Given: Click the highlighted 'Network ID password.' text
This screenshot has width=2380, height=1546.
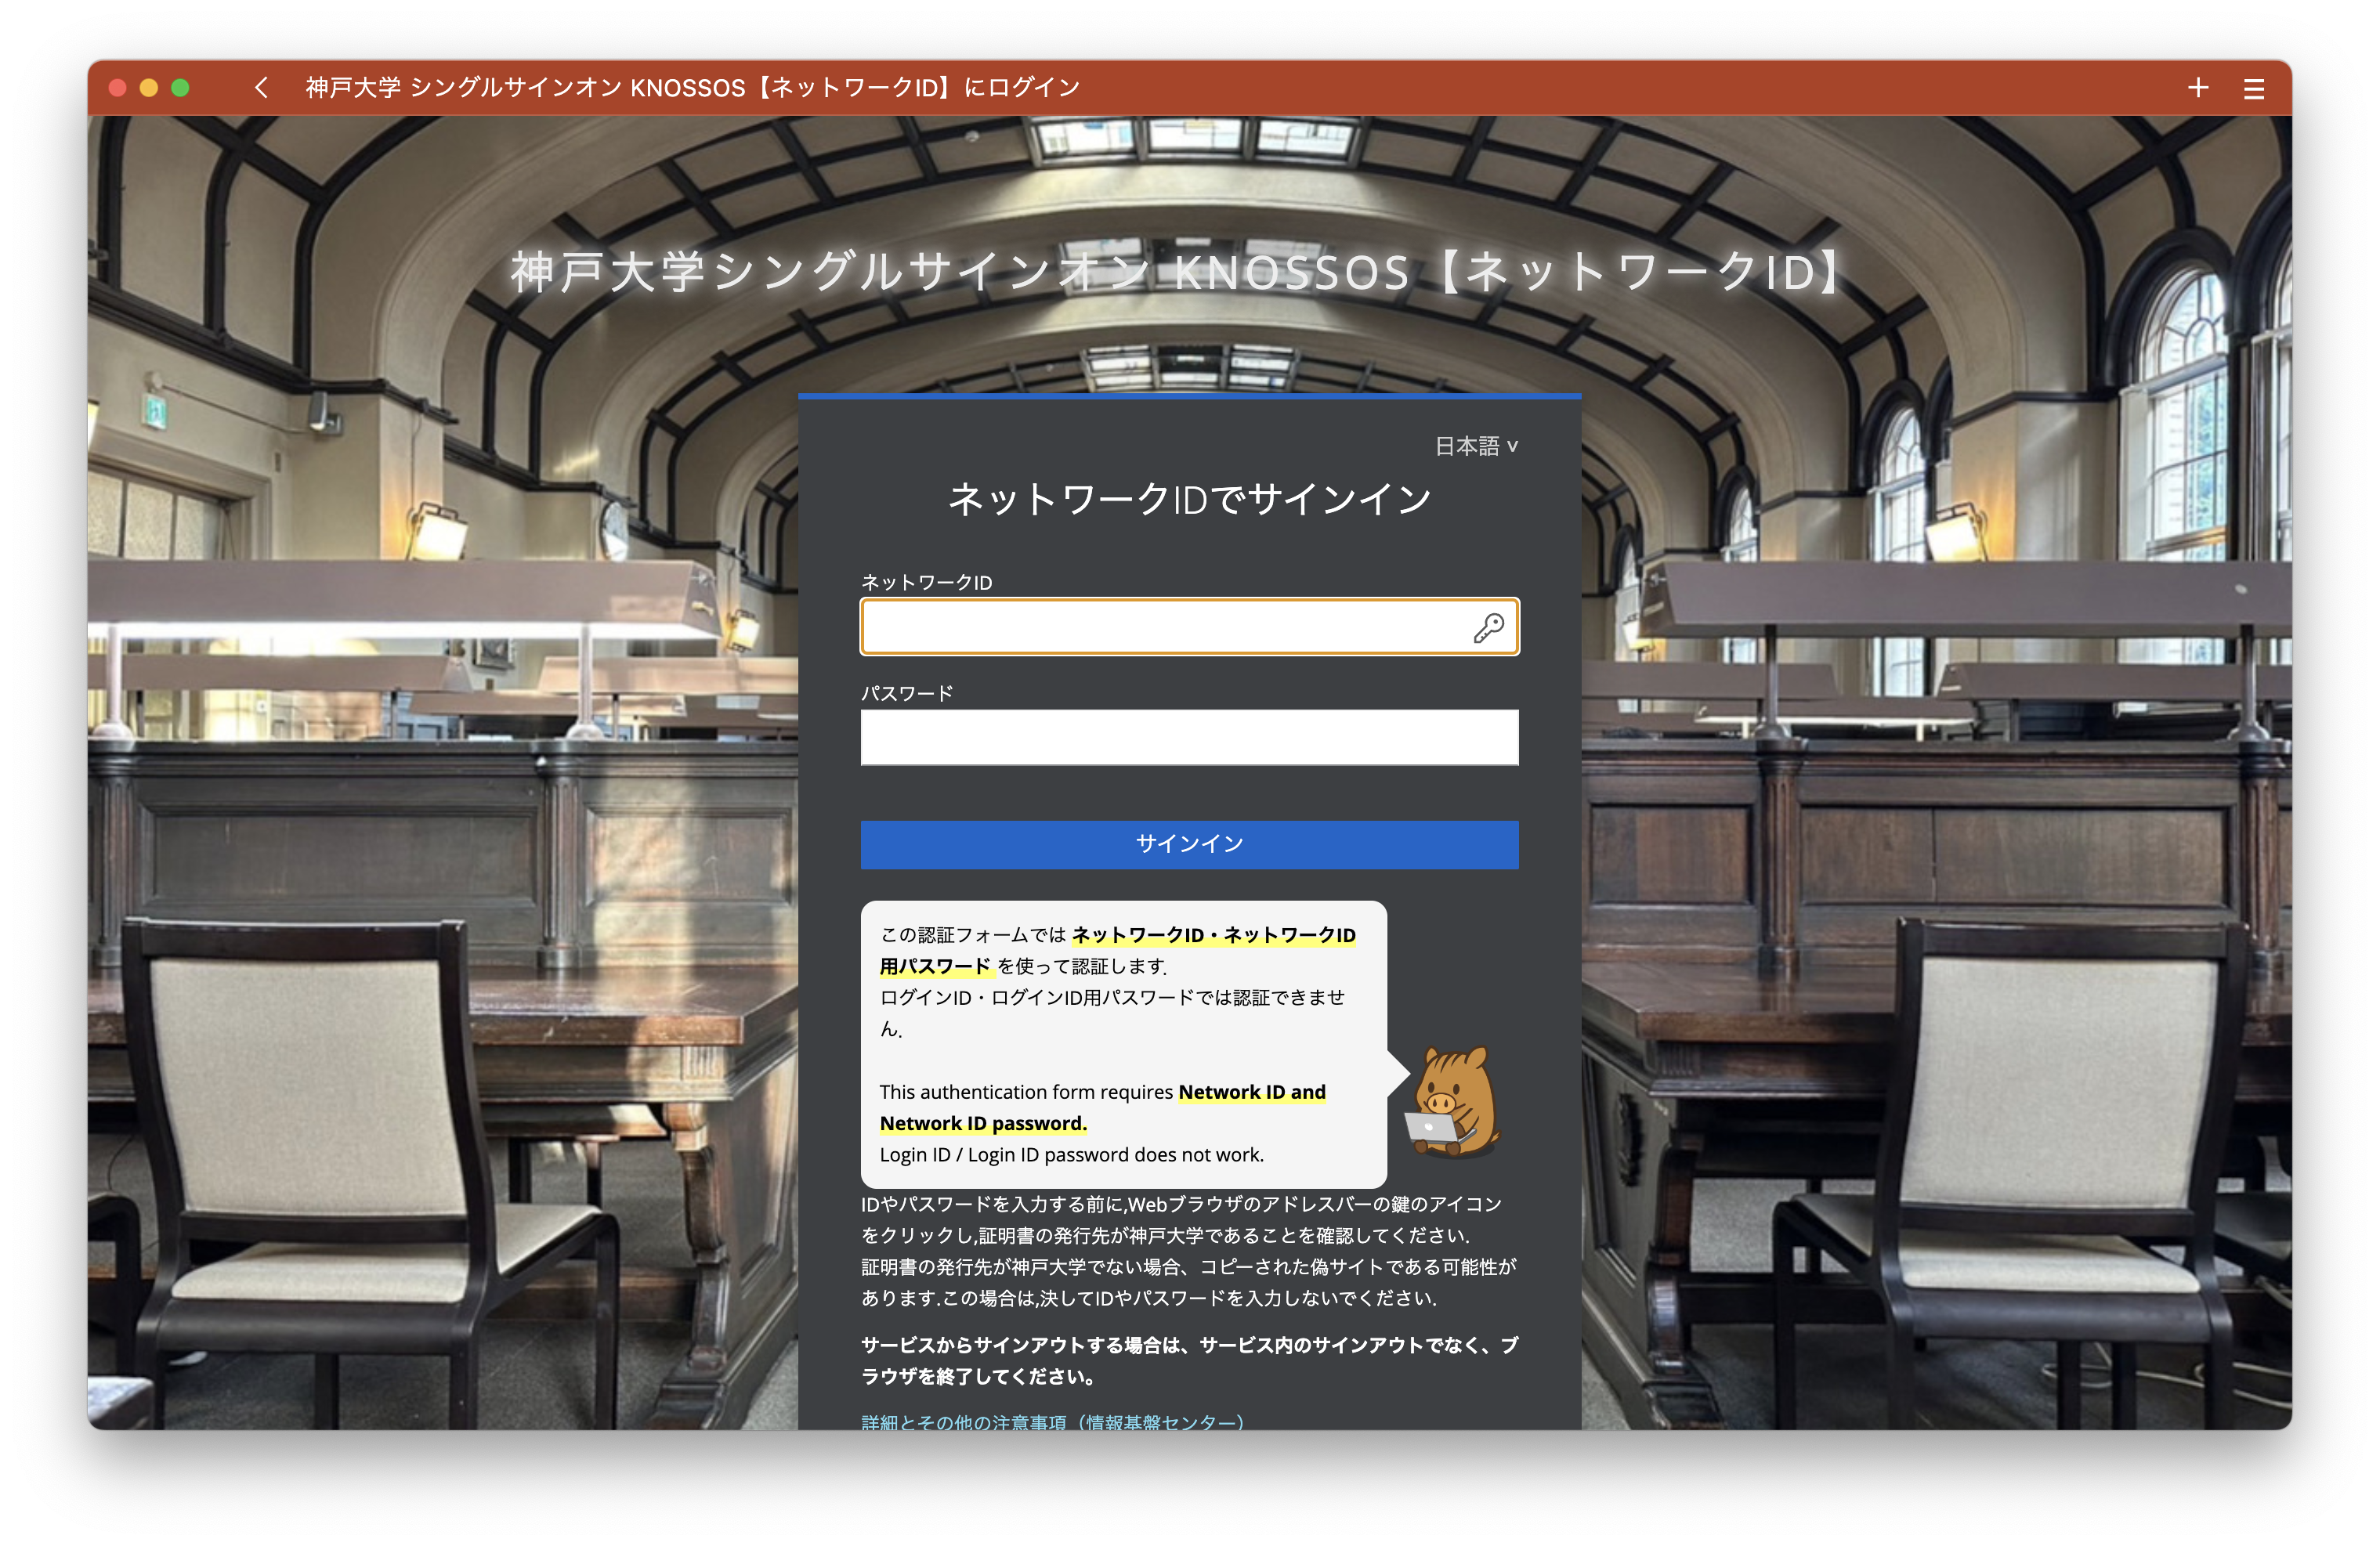Looking at the screenshot, I should 983,1123.
